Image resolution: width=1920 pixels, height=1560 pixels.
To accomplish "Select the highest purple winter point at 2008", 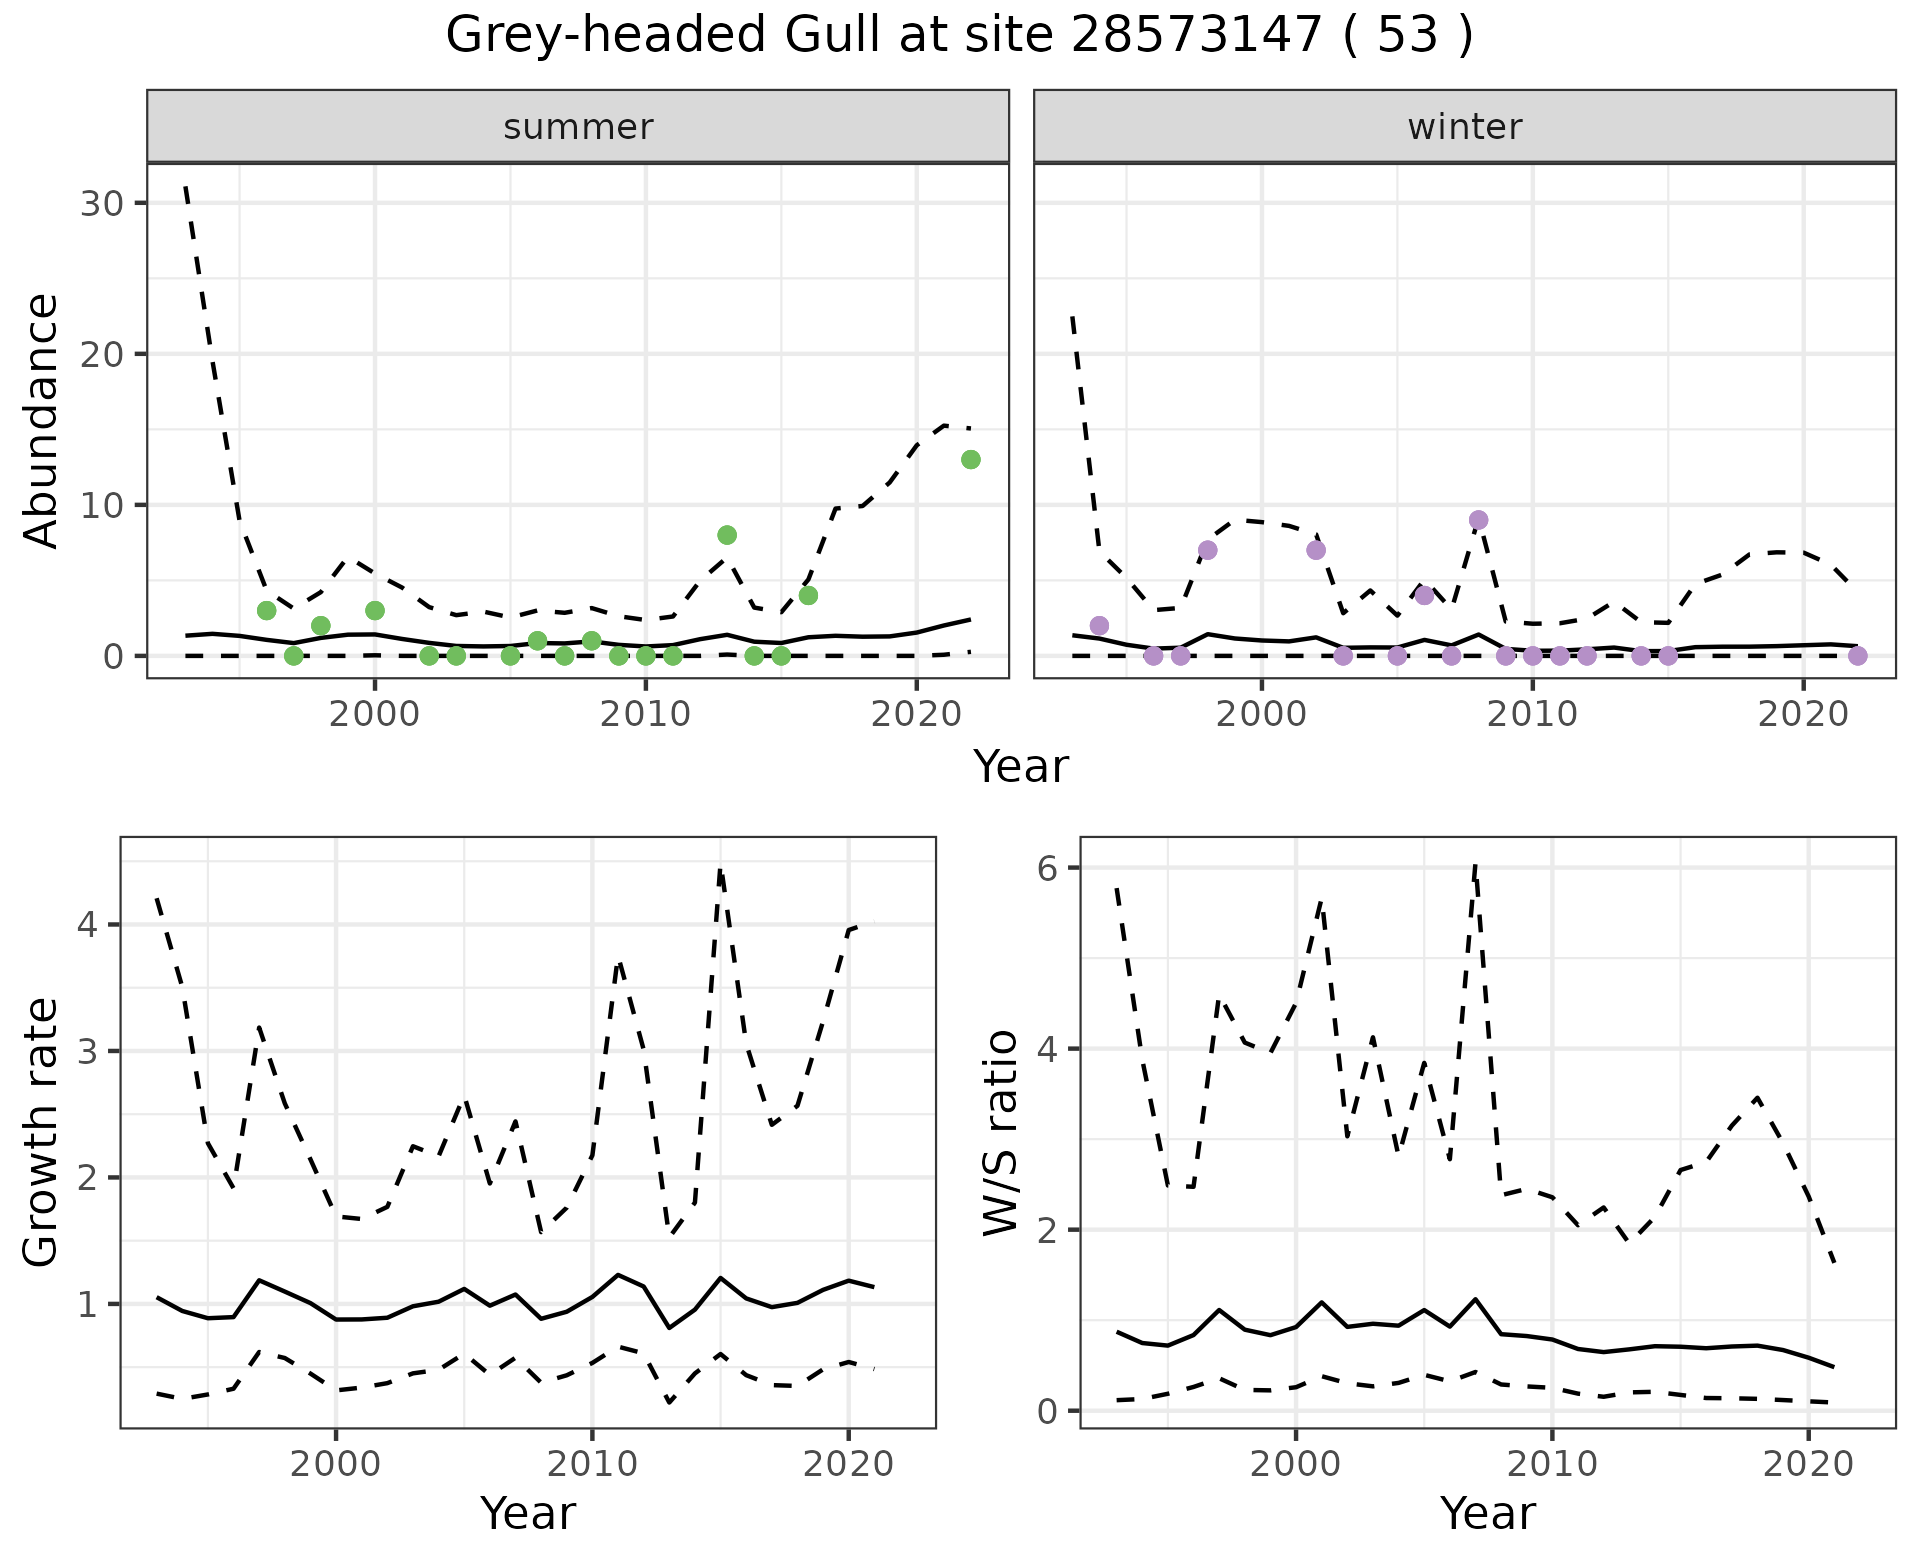I will coord(1478,520).
